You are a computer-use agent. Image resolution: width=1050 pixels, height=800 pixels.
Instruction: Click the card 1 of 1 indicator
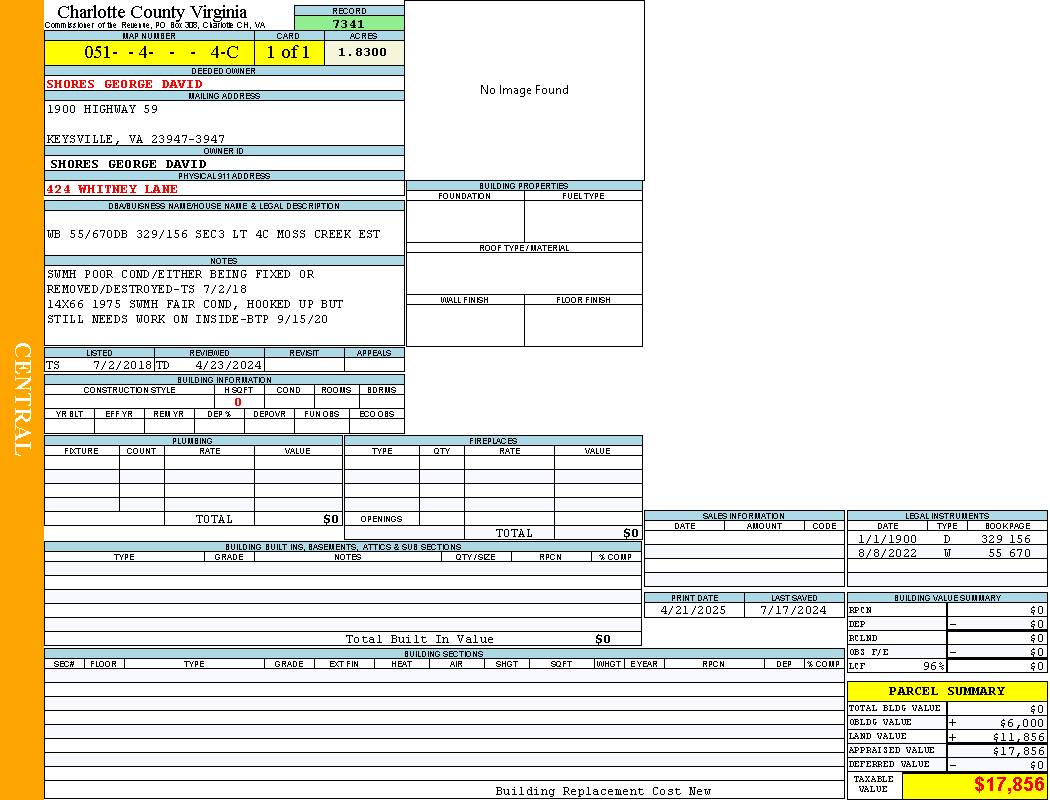click(288, 52)
